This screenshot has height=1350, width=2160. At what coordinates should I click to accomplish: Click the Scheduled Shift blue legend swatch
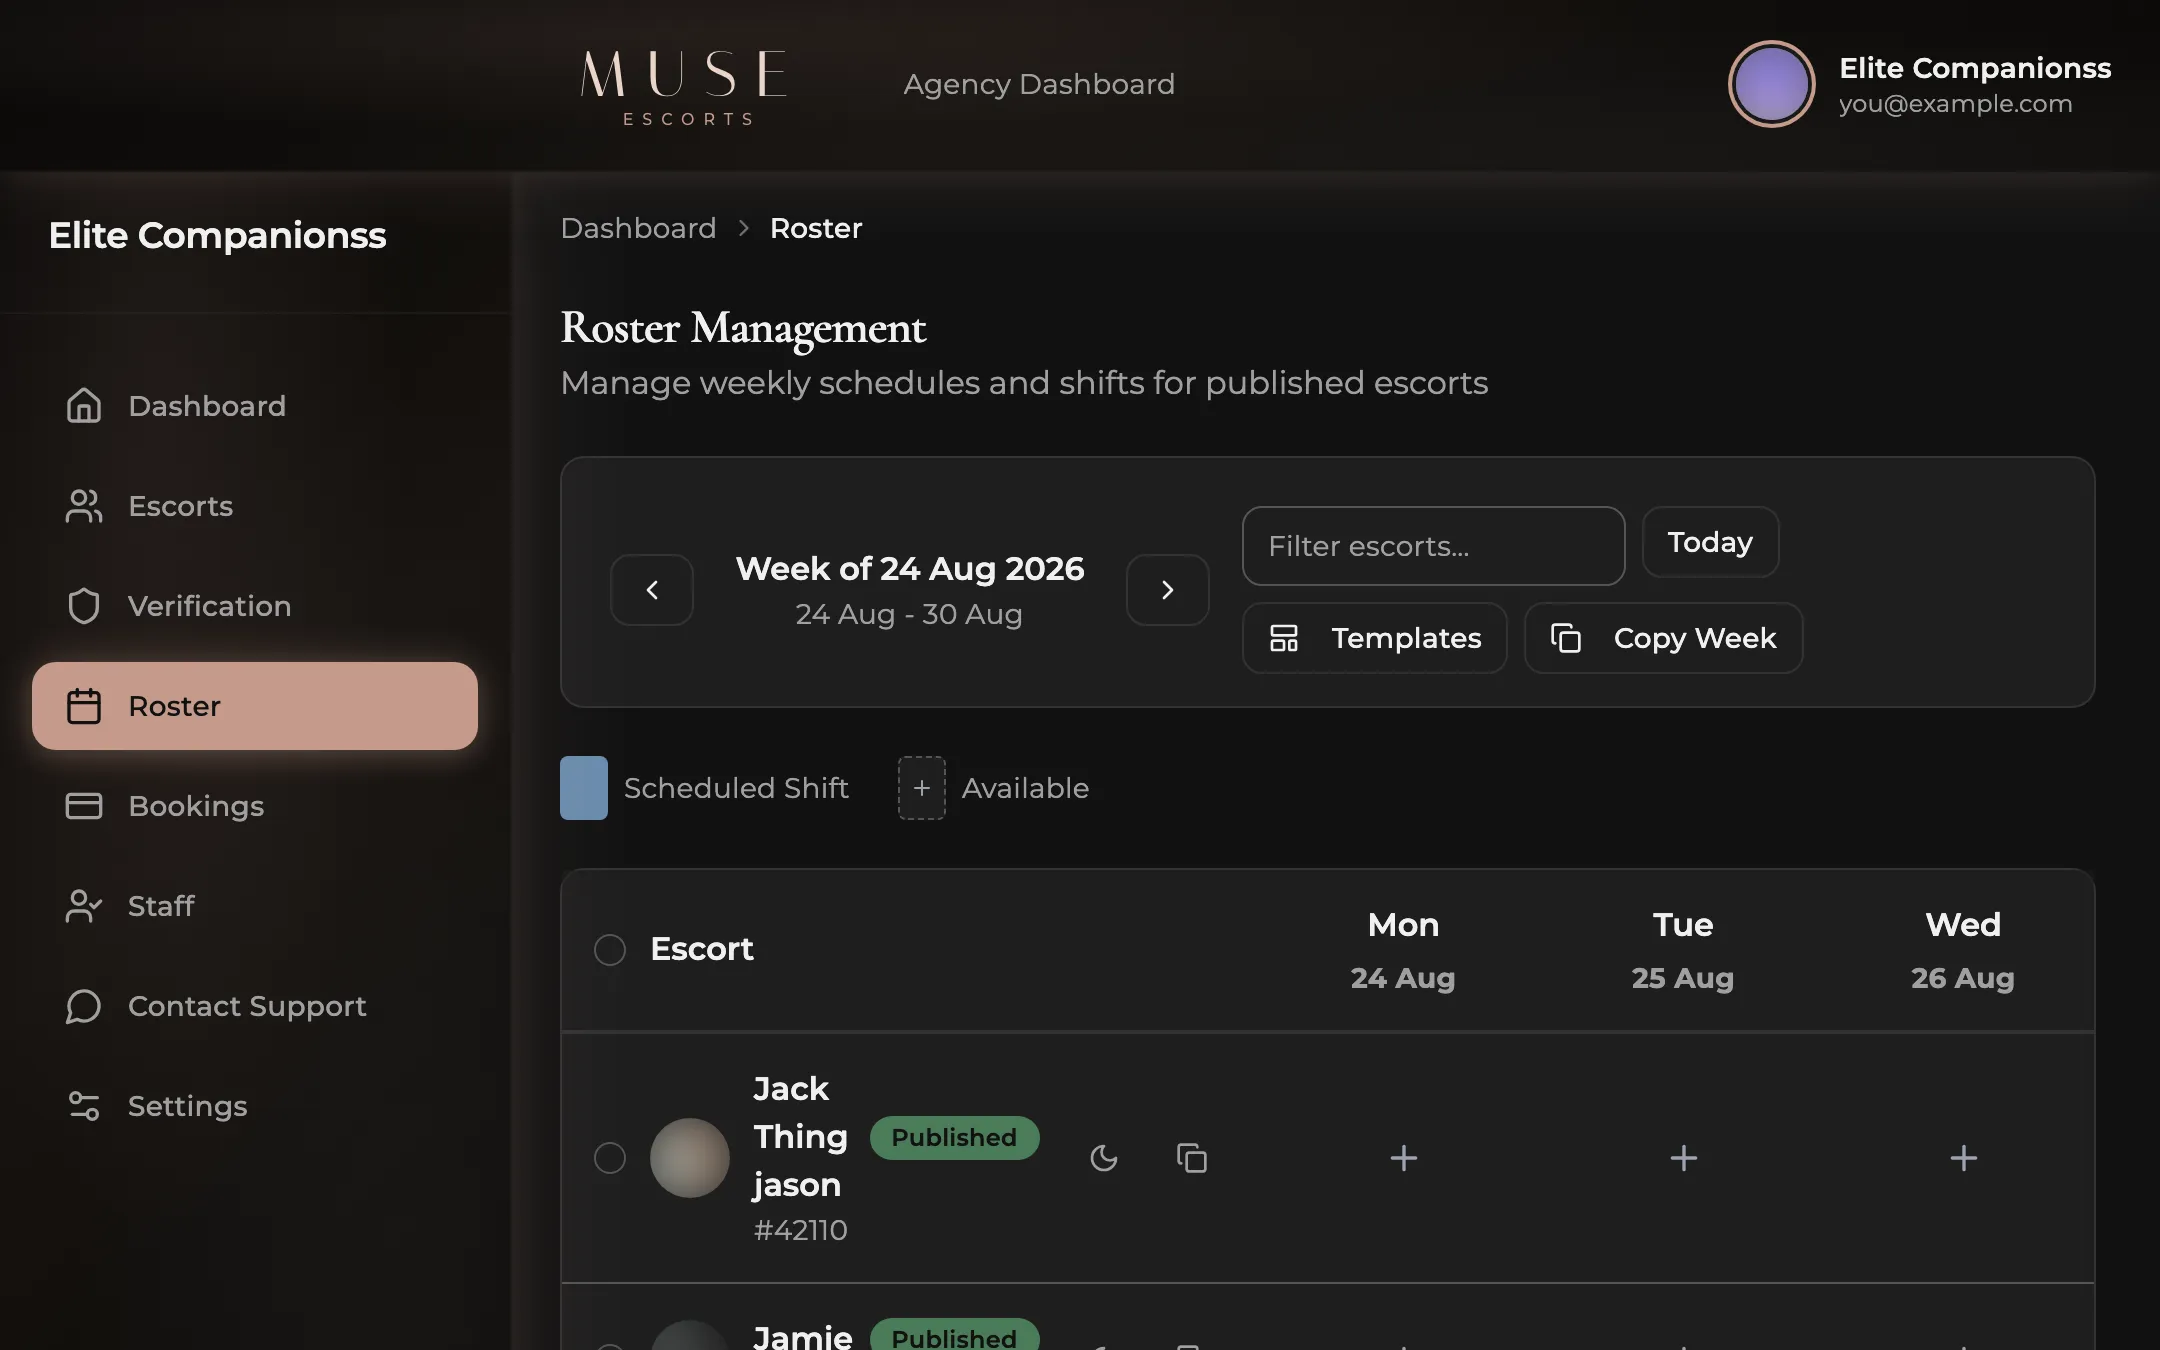[x=584, y=788]
